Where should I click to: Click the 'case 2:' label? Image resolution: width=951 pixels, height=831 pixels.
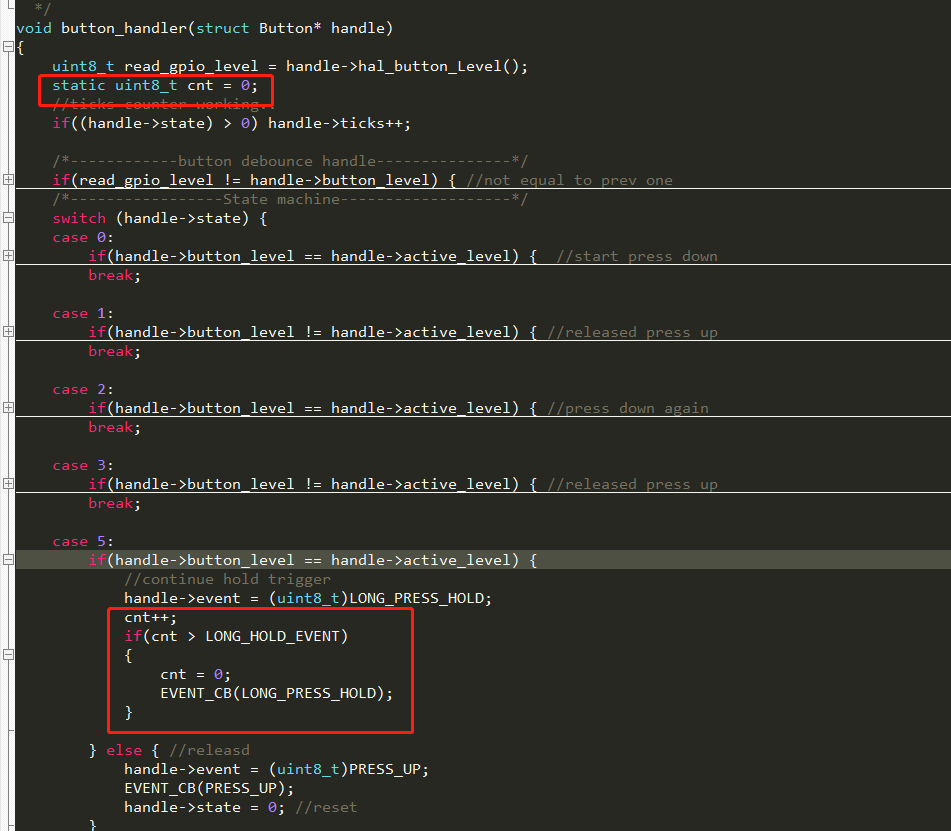click(83, 389)
